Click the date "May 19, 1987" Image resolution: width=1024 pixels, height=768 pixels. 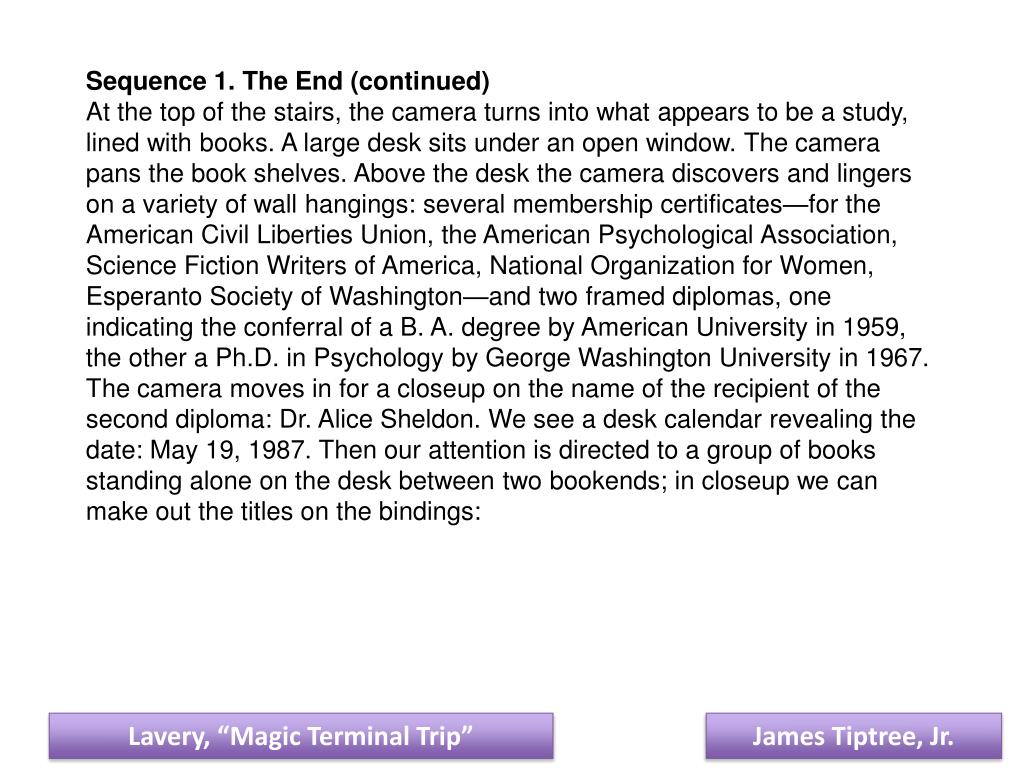click(227, 450)
